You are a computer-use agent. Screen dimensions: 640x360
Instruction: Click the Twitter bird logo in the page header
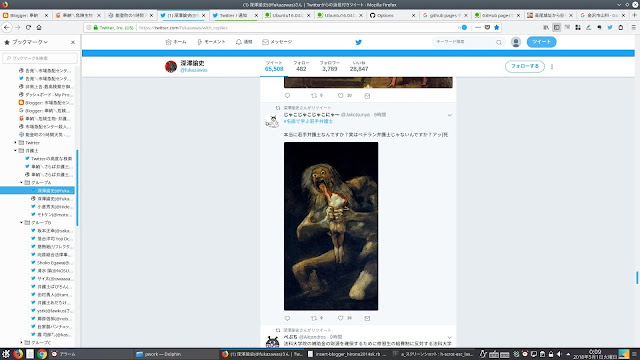point(358,42)
